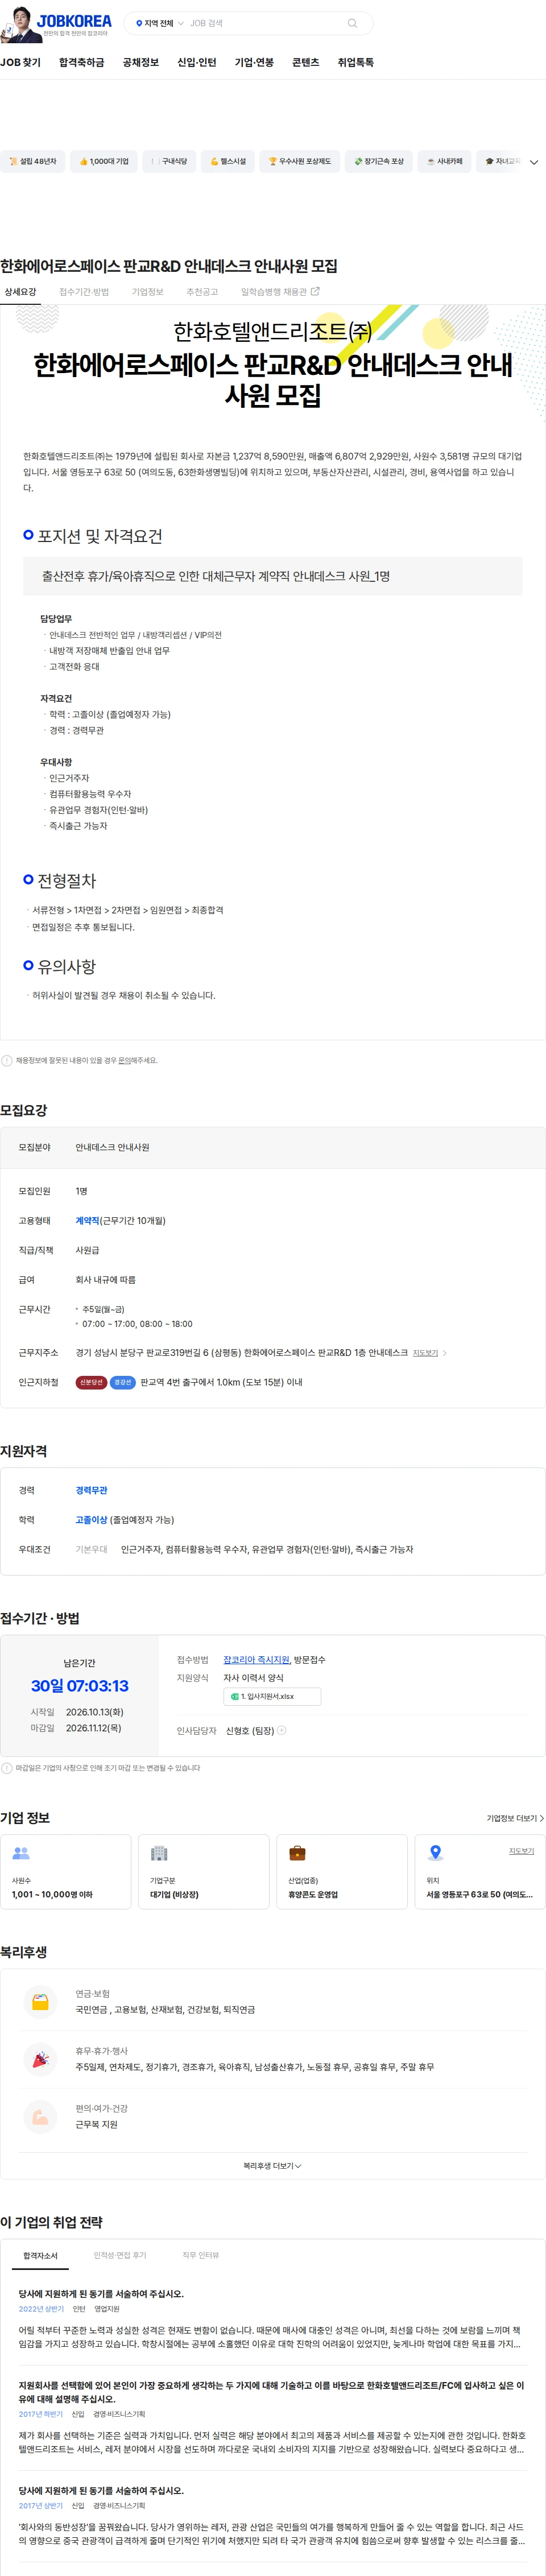Click the 장기근속 포상 tag
Screen dimensions: 546x2576
pos(379,161)
